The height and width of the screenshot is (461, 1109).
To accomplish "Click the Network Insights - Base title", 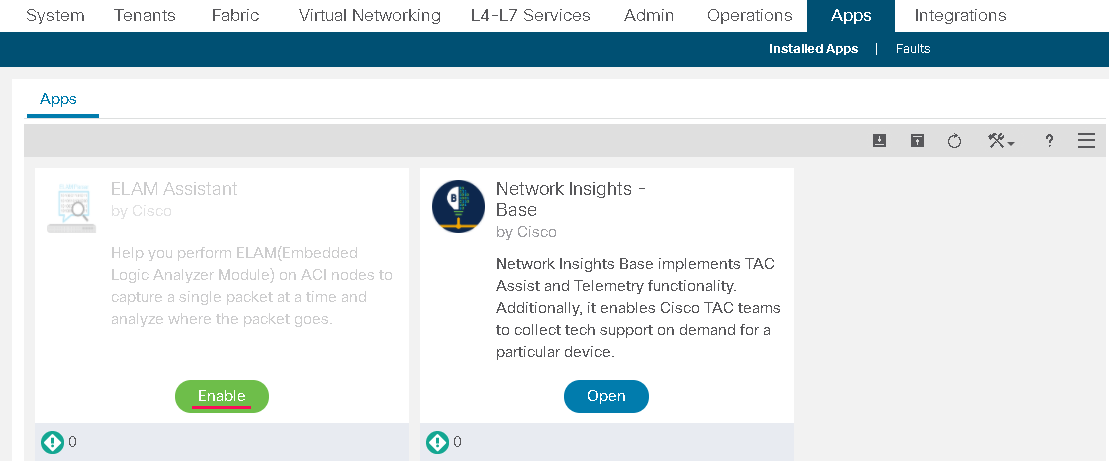I will click(571, 199).
